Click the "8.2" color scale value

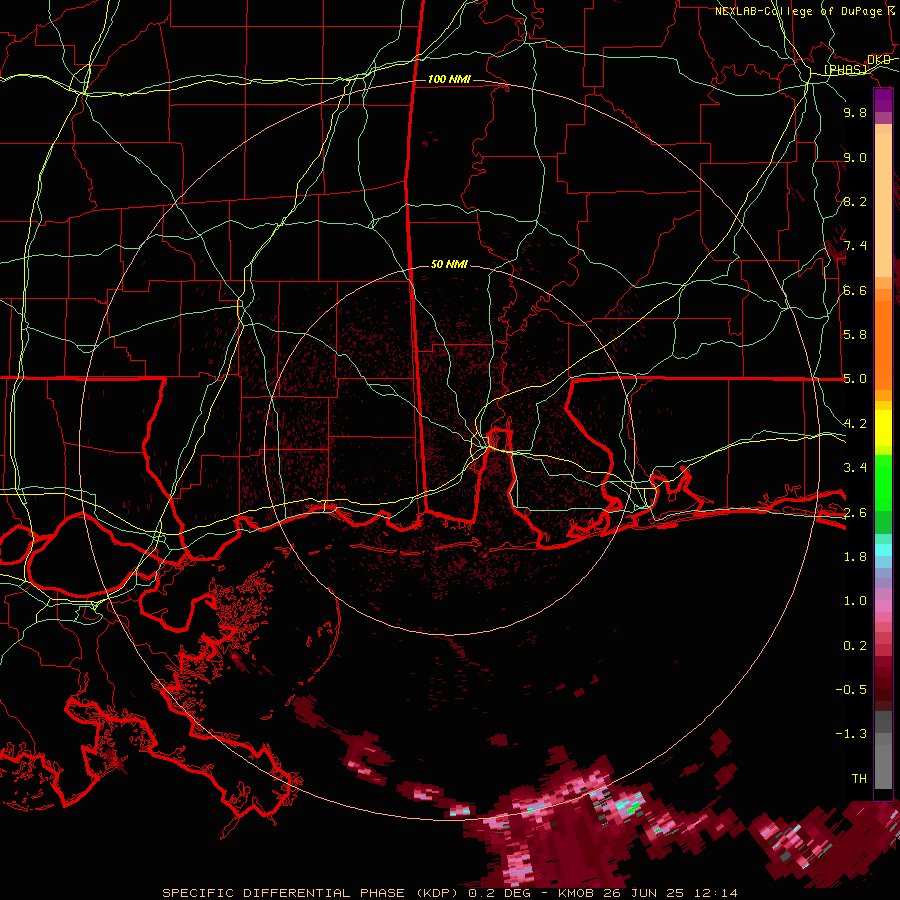point(855,201)
